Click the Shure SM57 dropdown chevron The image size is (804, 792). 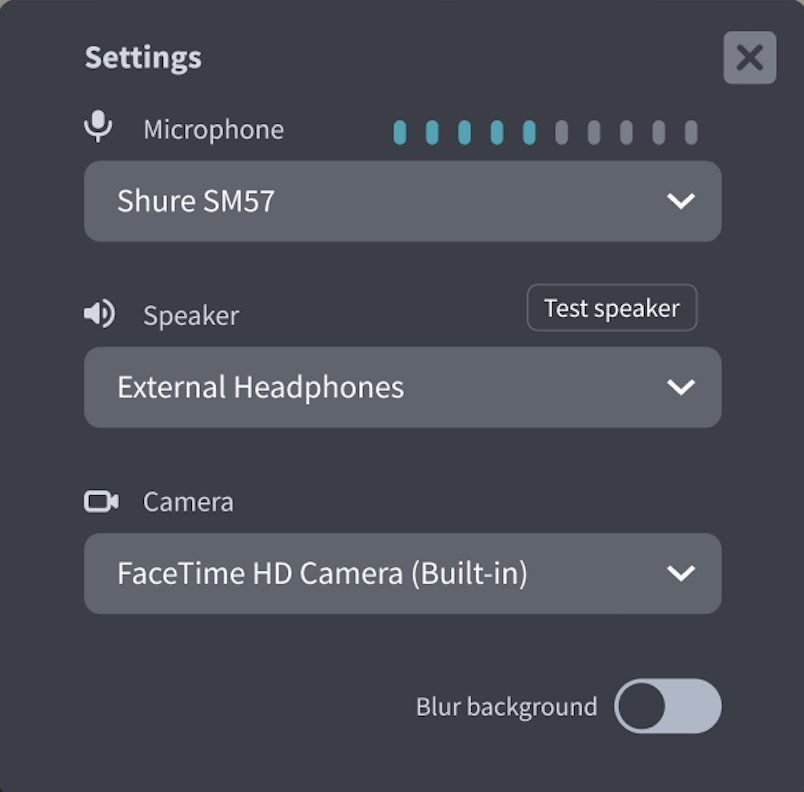[681, 201]
